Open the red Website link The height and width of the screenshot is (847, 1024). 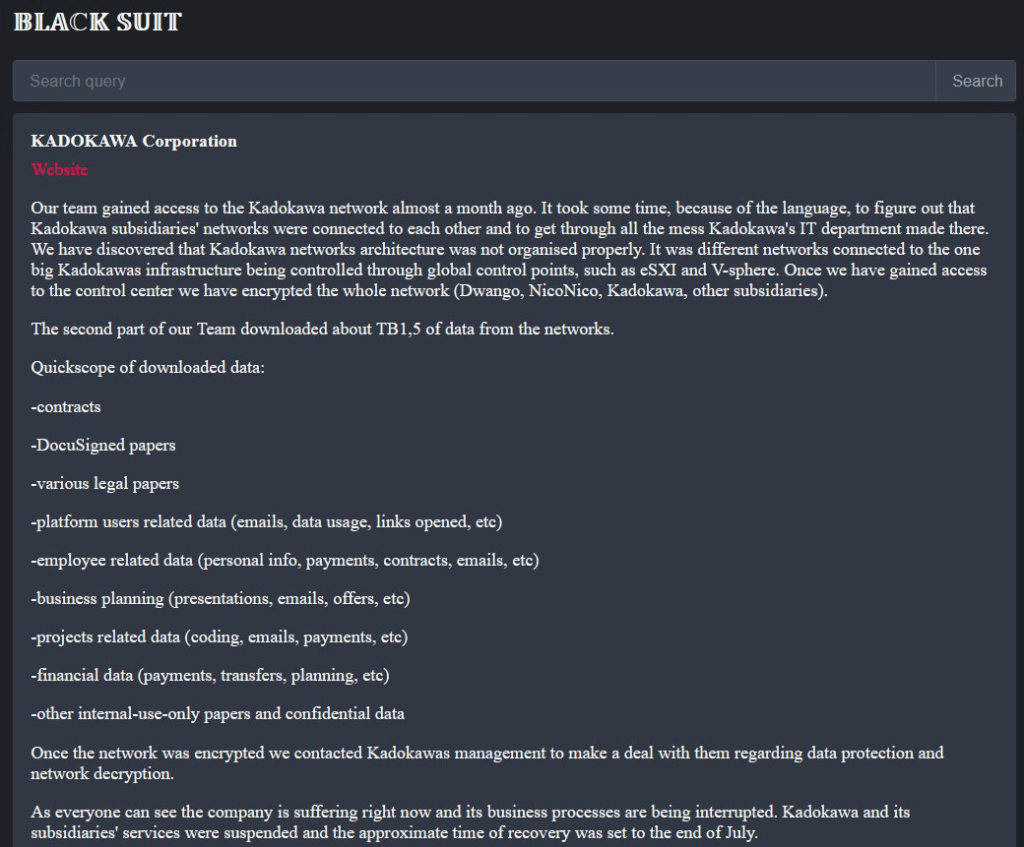59,170
